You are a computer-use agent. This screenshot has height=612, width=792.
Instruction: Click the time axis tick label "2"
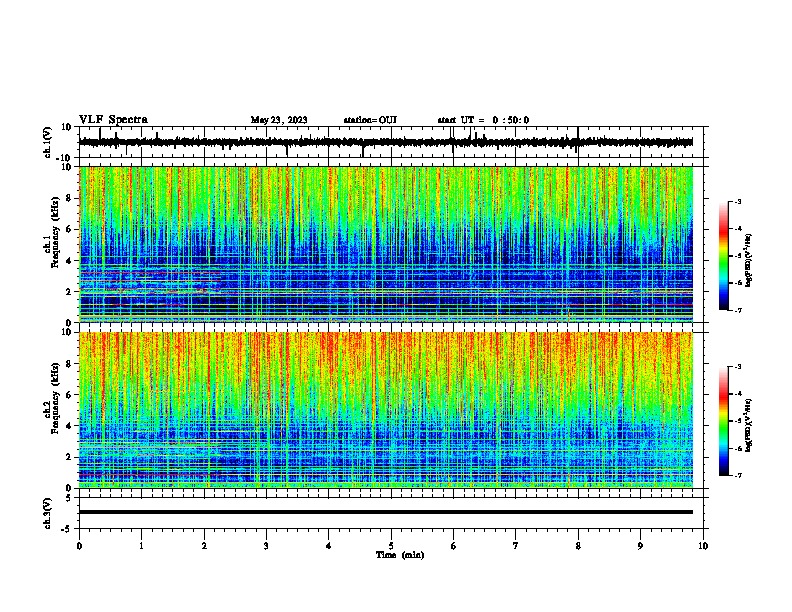204,546
